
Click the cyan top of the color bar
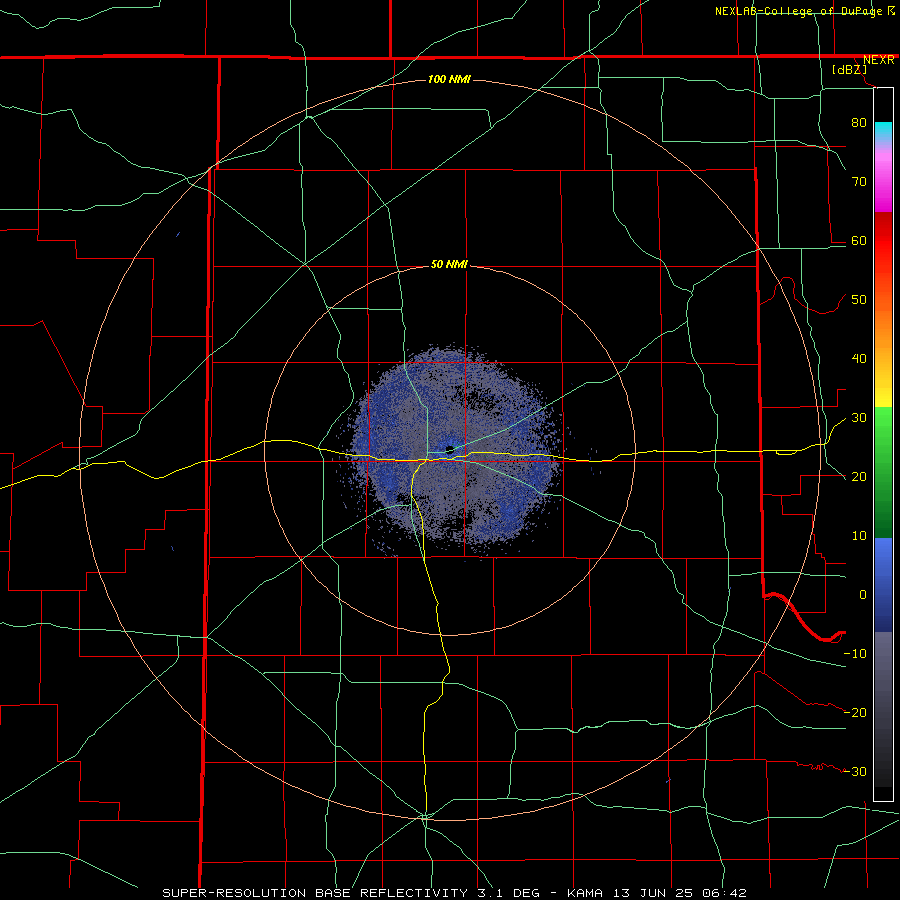(x=883, y=129)
